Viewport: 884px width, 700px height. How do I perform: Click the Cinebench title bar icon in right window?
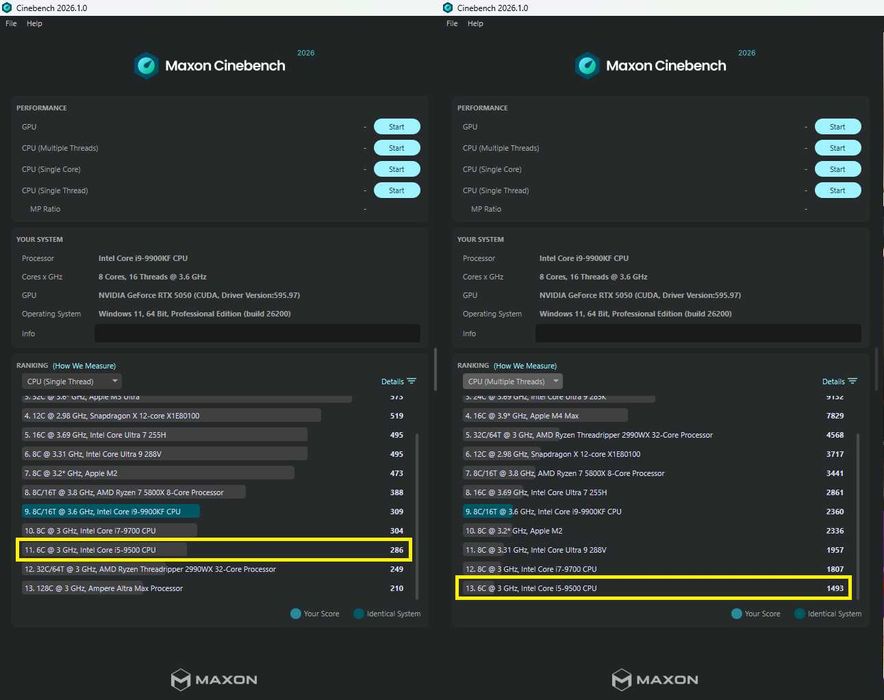coord(448,7)
